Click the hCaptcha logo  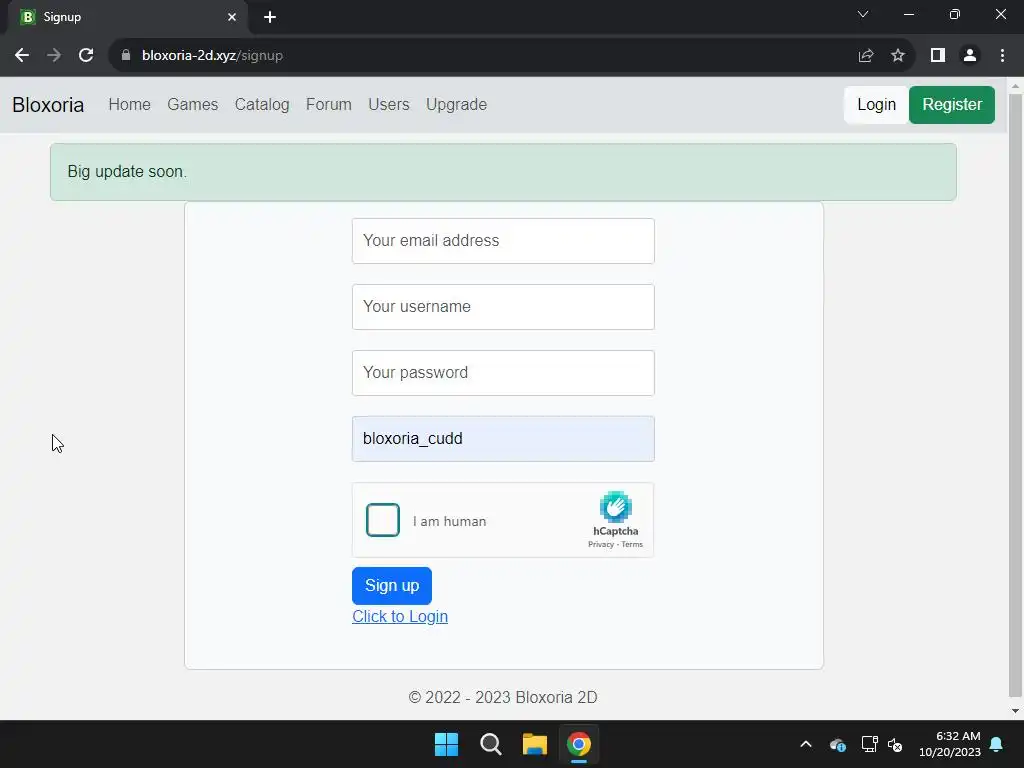click(615, 507)
